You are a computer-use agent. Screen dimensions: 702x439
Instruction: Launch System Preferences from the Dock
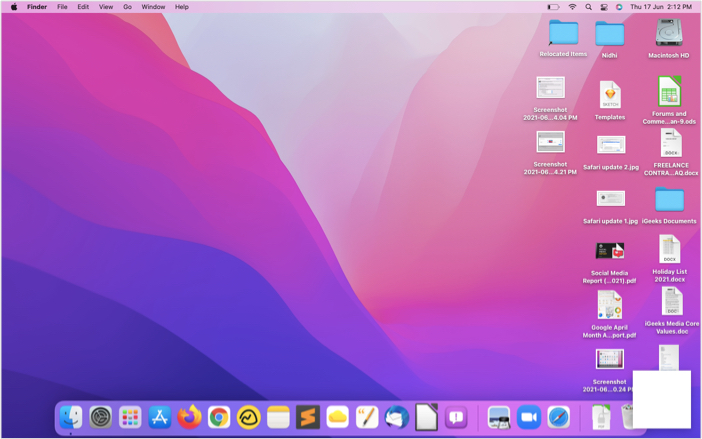101,417
